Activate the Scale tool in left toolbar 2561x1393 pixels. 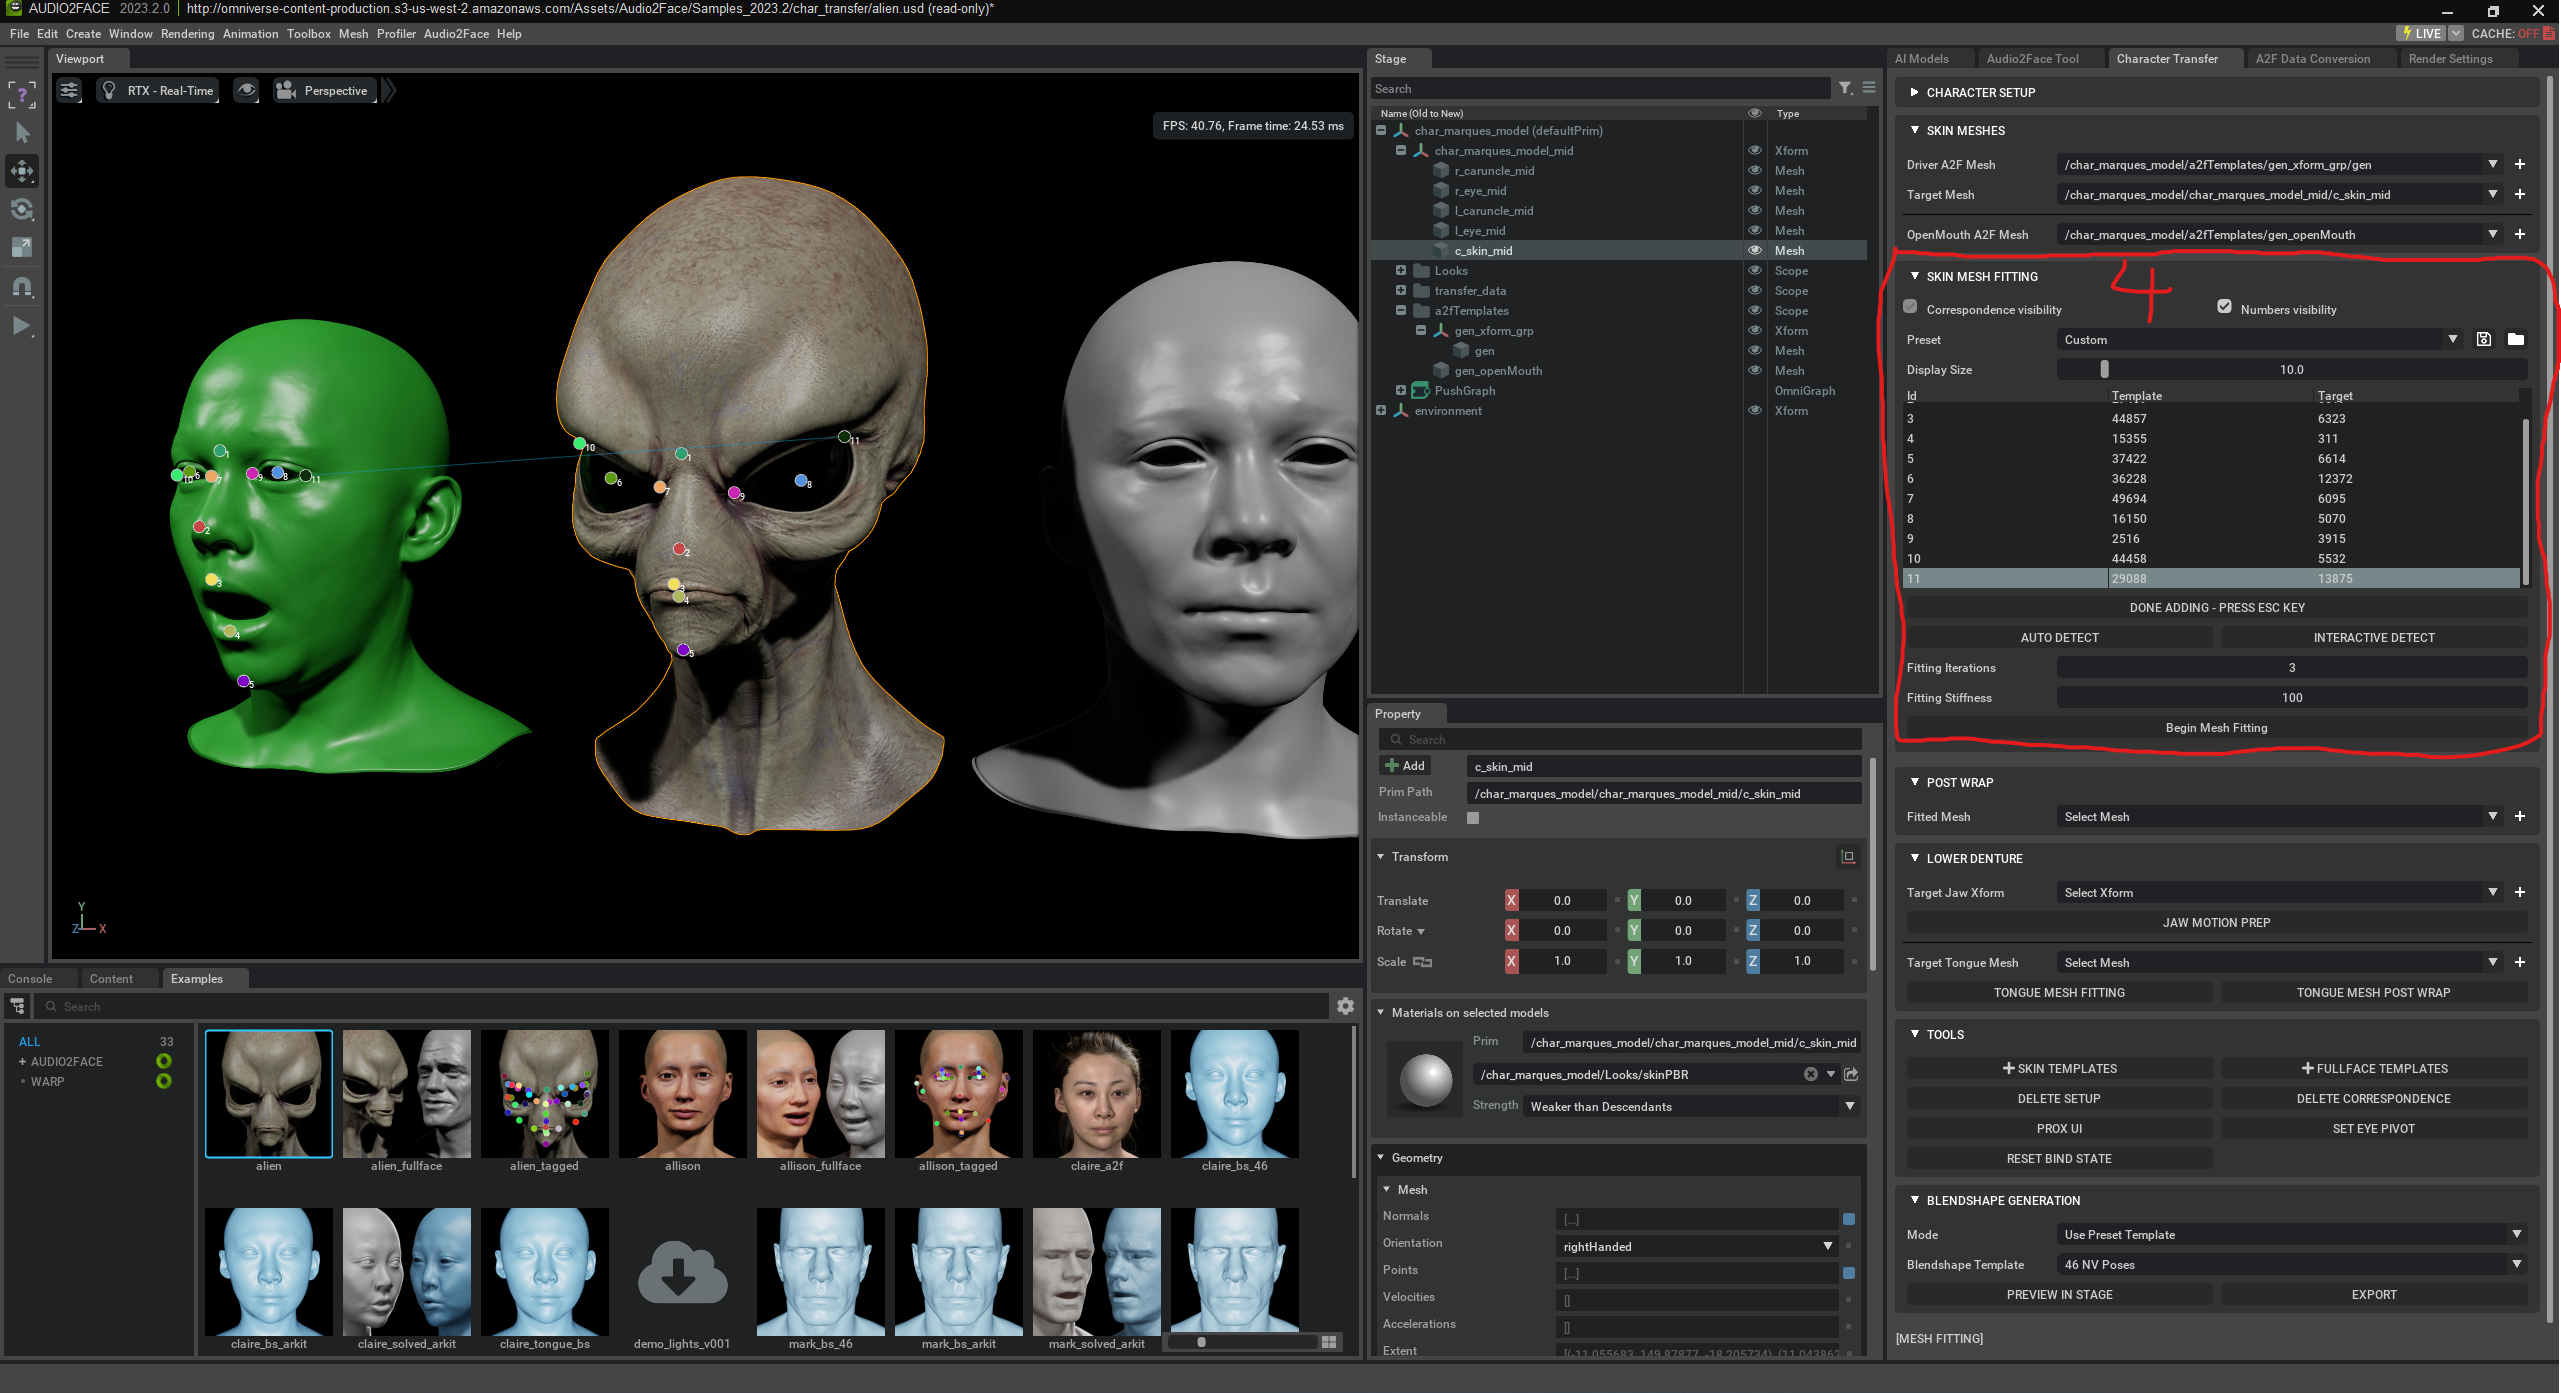[22, 248]
